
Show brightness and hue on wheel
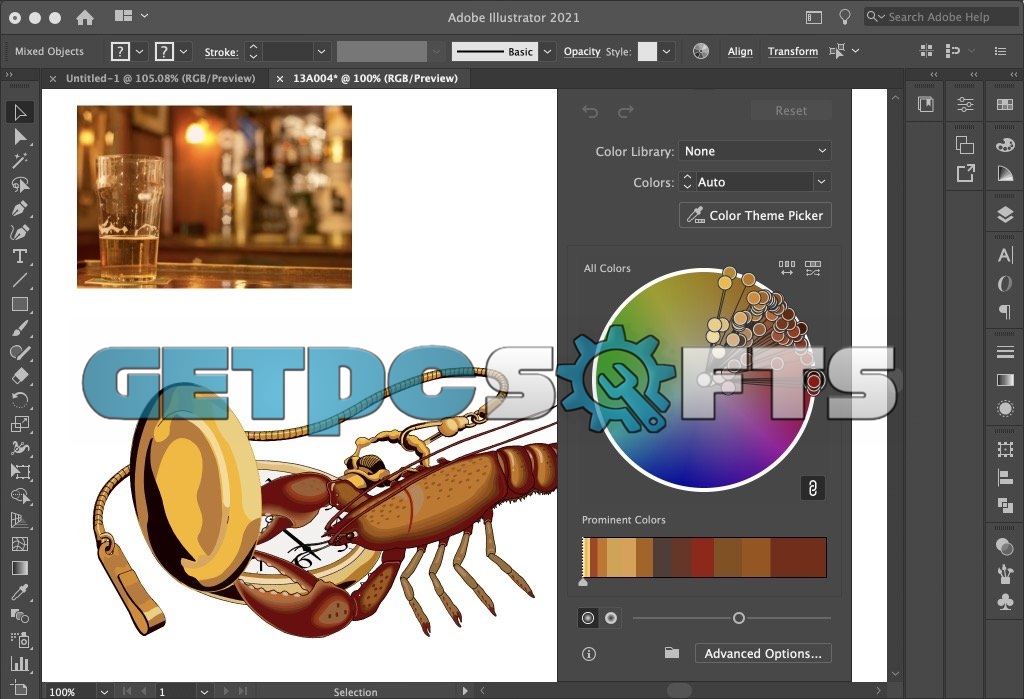(611, 617)
